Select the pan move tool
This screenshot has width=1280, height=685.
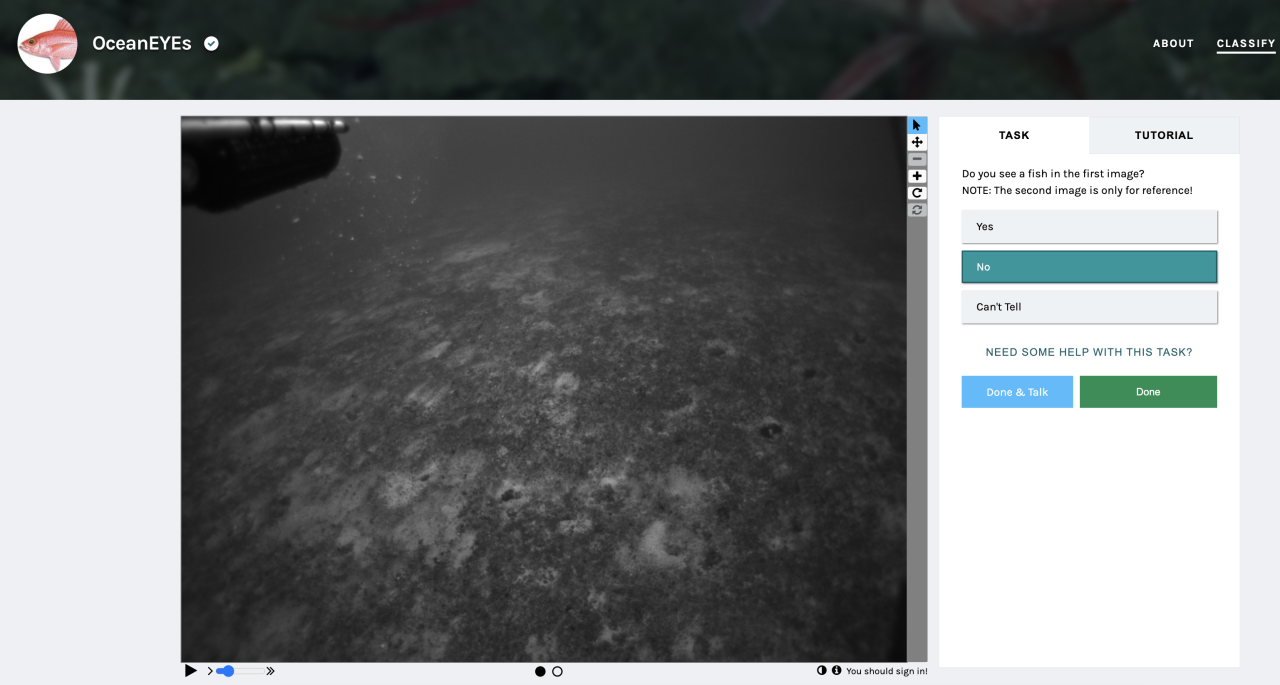click(917, 142)
